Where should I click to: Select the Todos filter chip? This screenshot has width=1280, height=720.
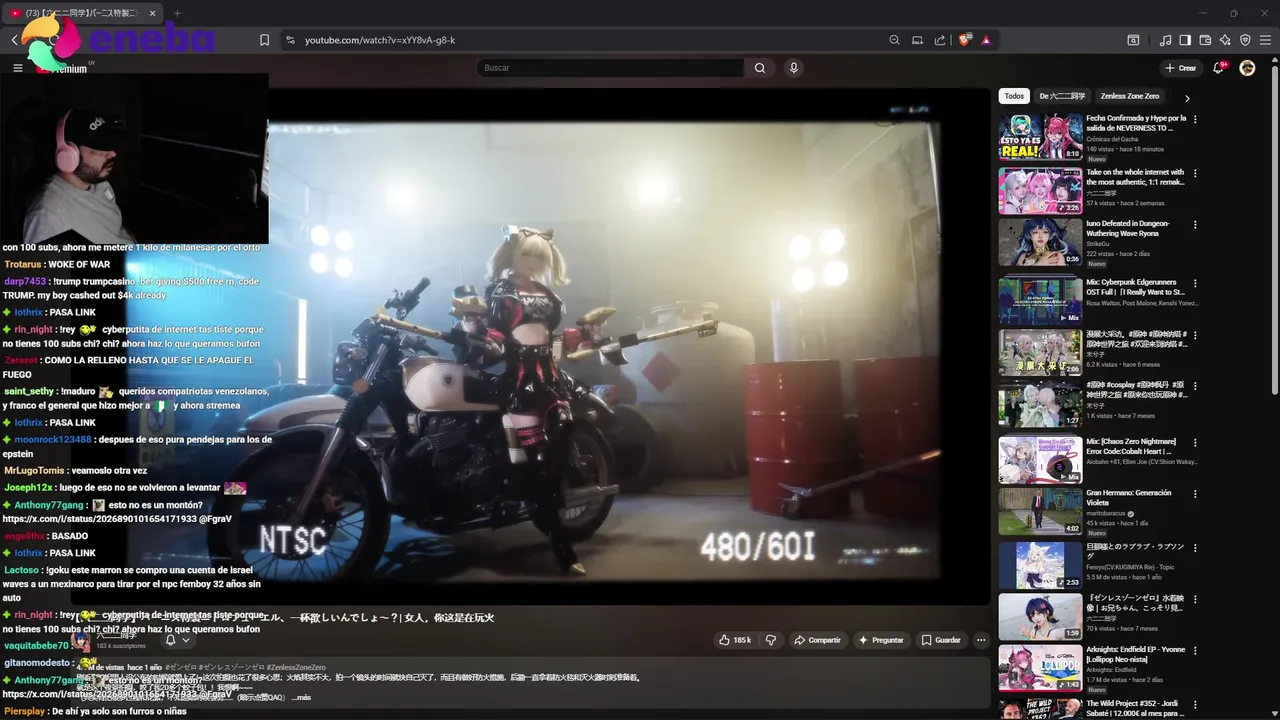pyautogui.click(x=1014, y=96)
